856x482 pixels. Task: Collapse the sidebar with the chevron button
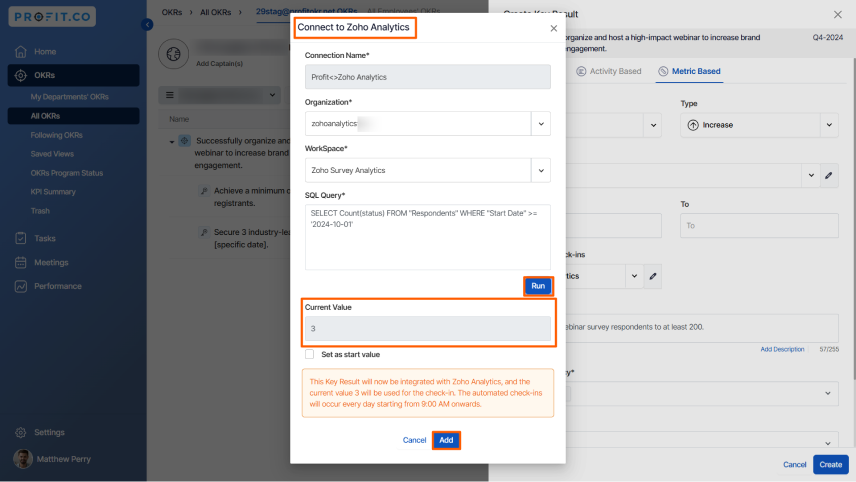[147, 25]
